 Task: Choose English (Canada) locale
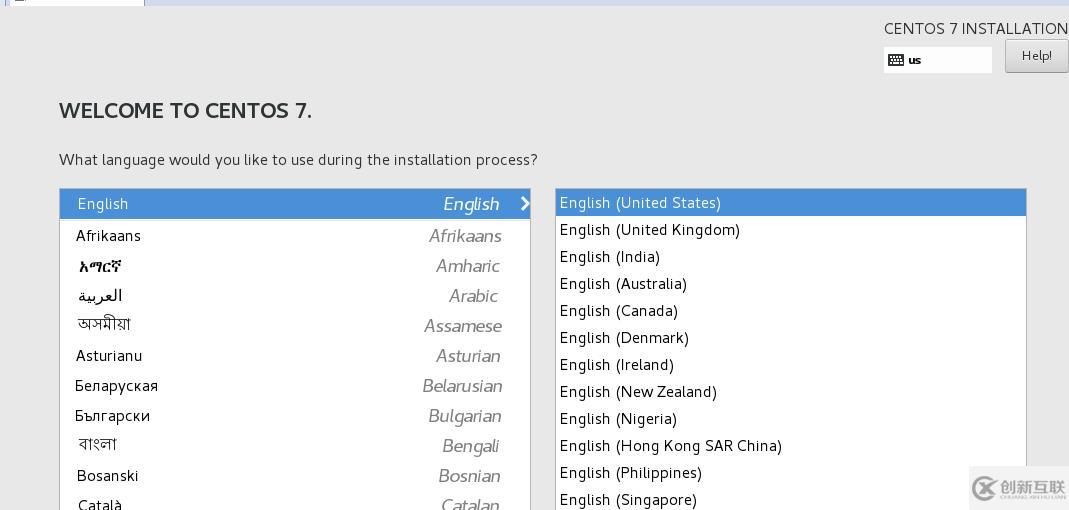[x=791, y=311]
